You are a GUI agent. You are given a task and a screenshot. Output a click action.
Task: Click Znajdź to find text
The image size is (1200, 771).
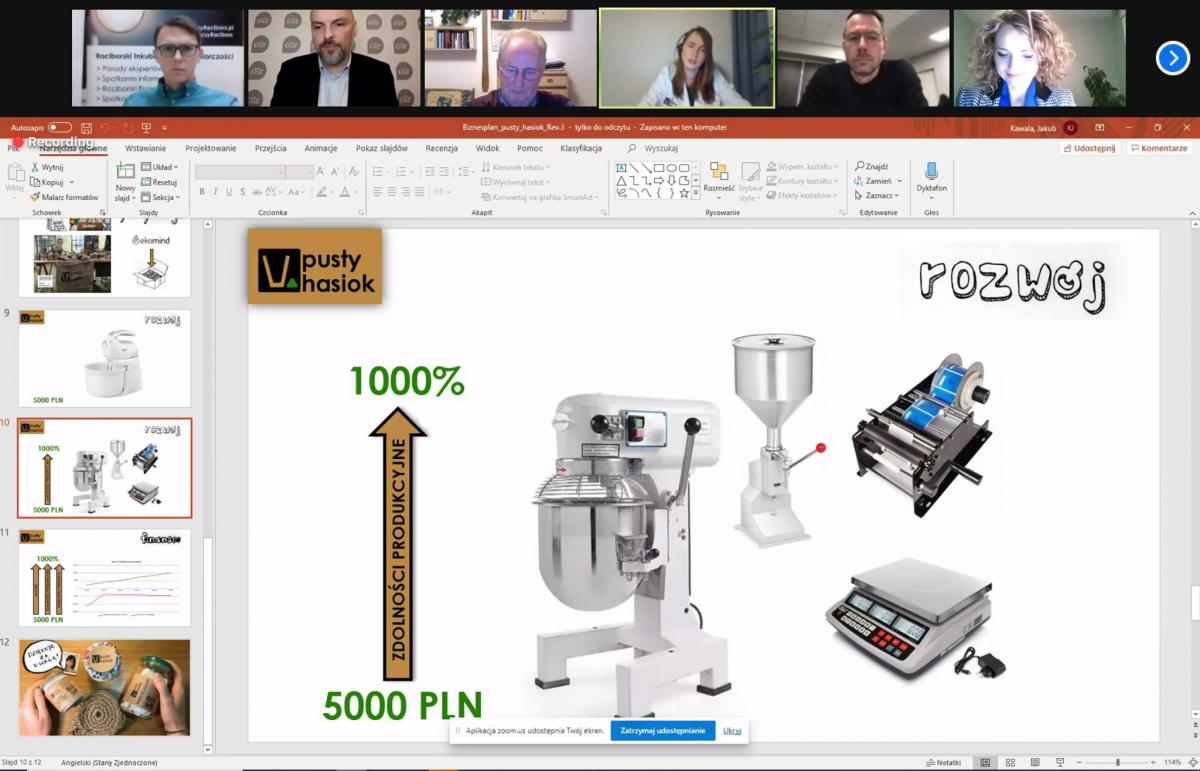coord(872,167)
